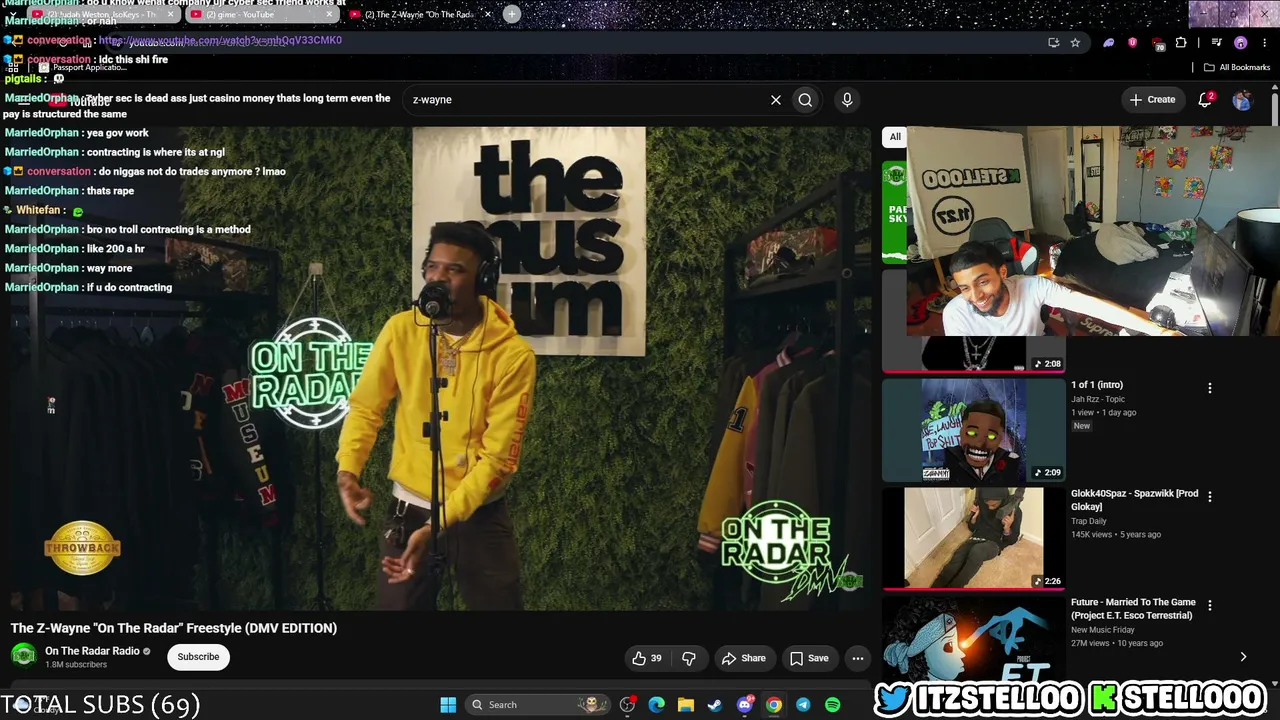Click '1.8M subscribers' text
The image size is (1280, 720).
tap(76, 665)
